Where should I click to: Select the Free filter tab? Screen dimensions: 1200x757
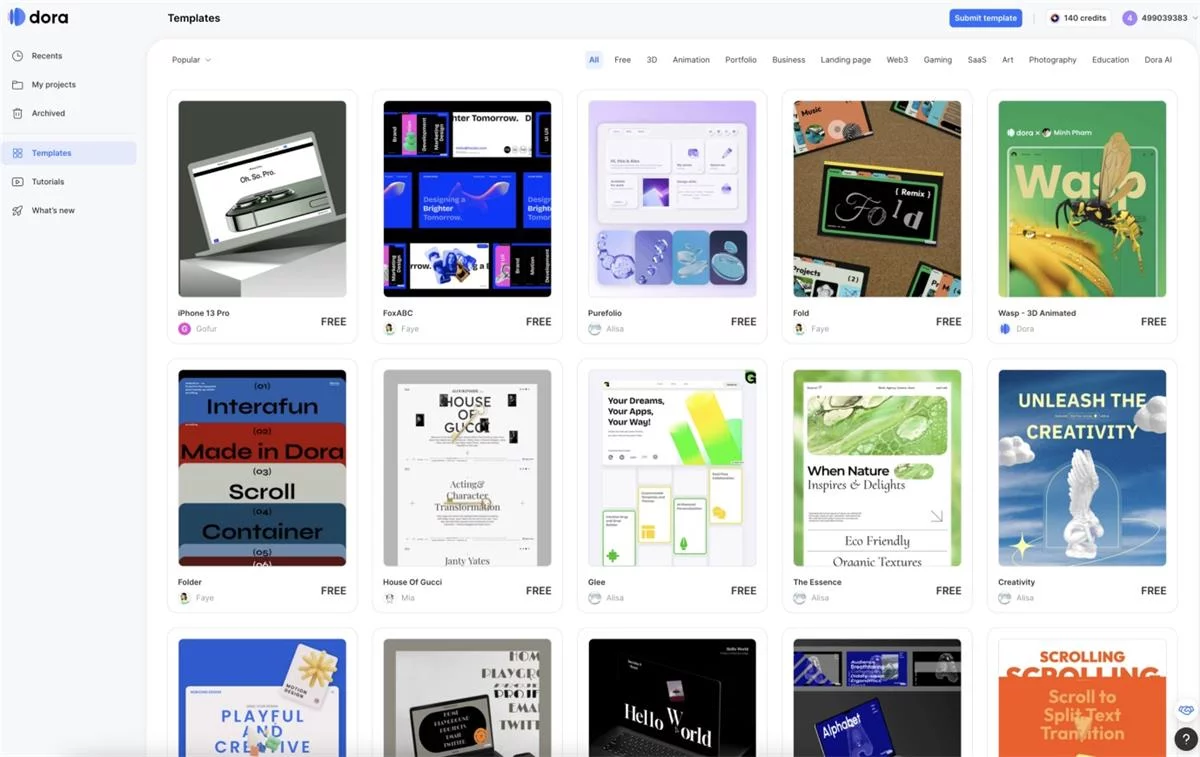(622, 60)
